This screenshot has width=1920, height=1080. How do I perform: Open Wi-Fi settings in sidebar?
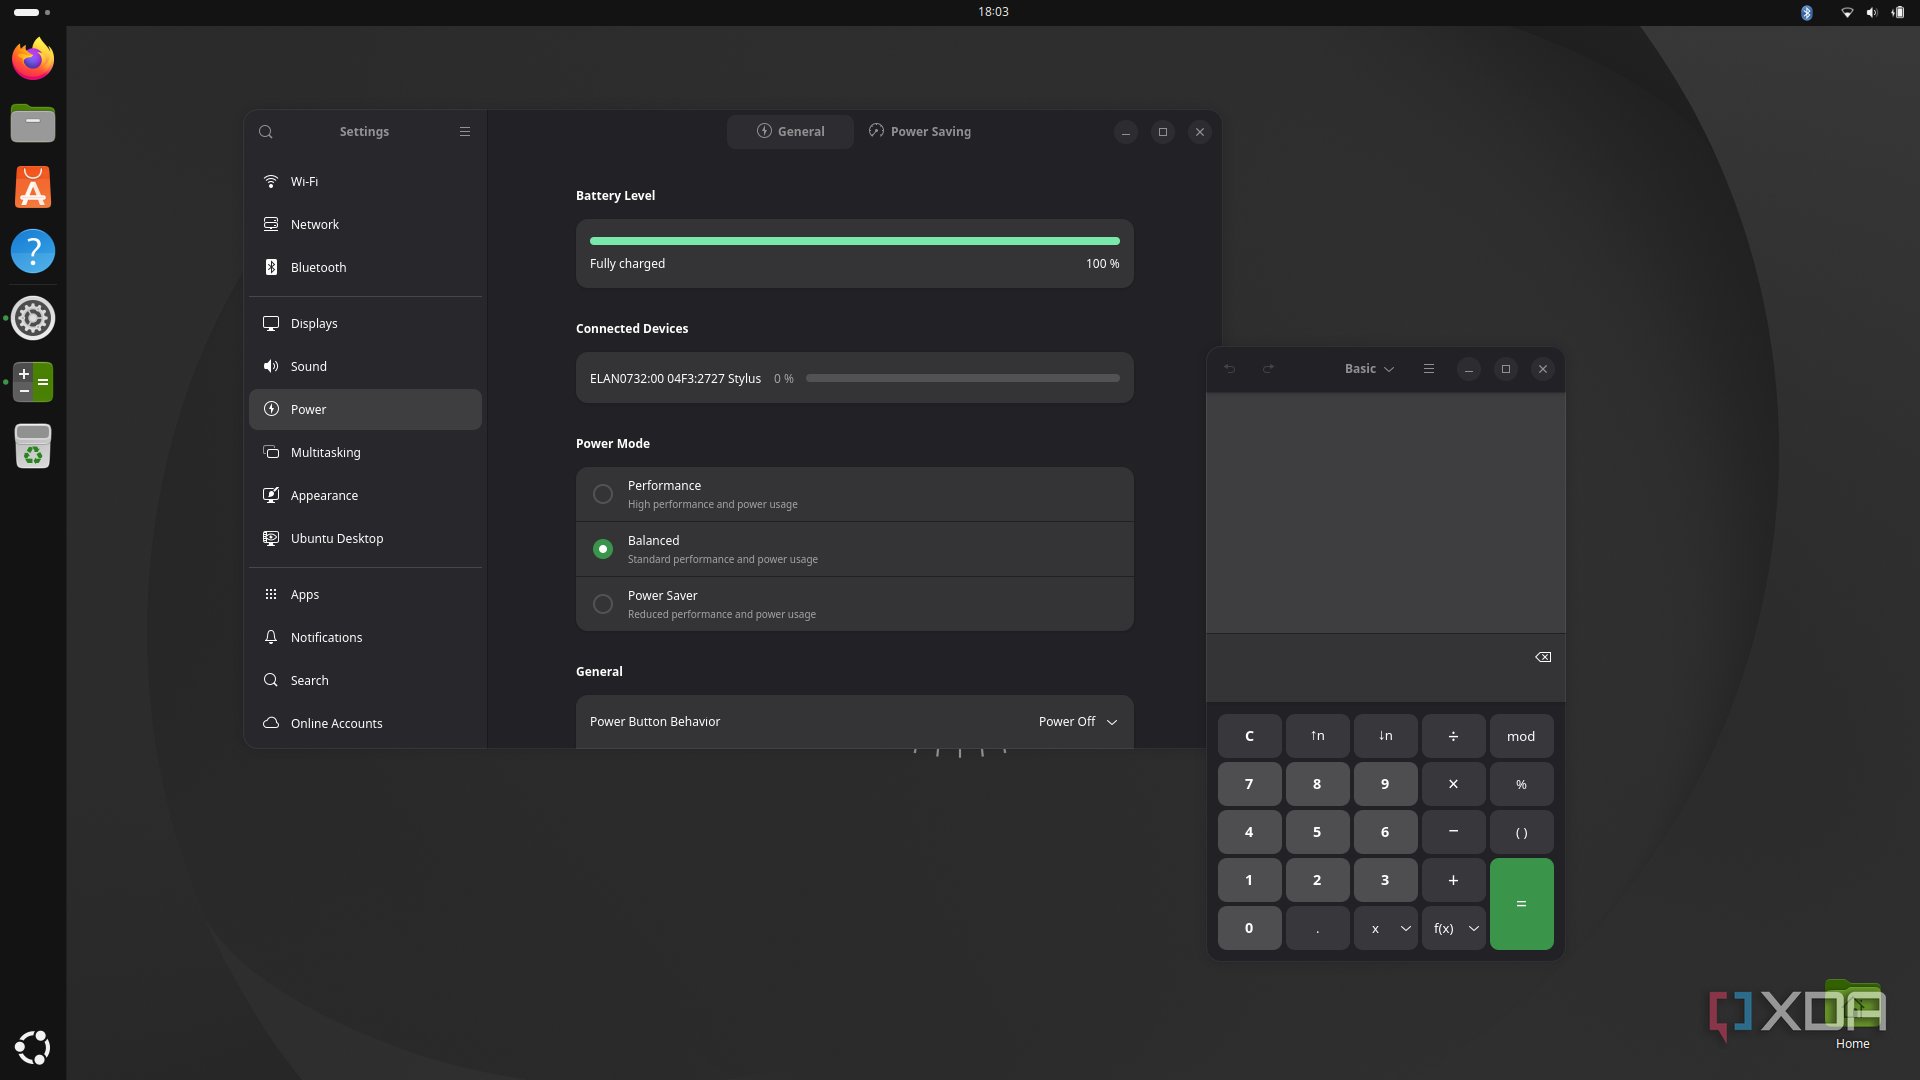click(x=365, y=181)
